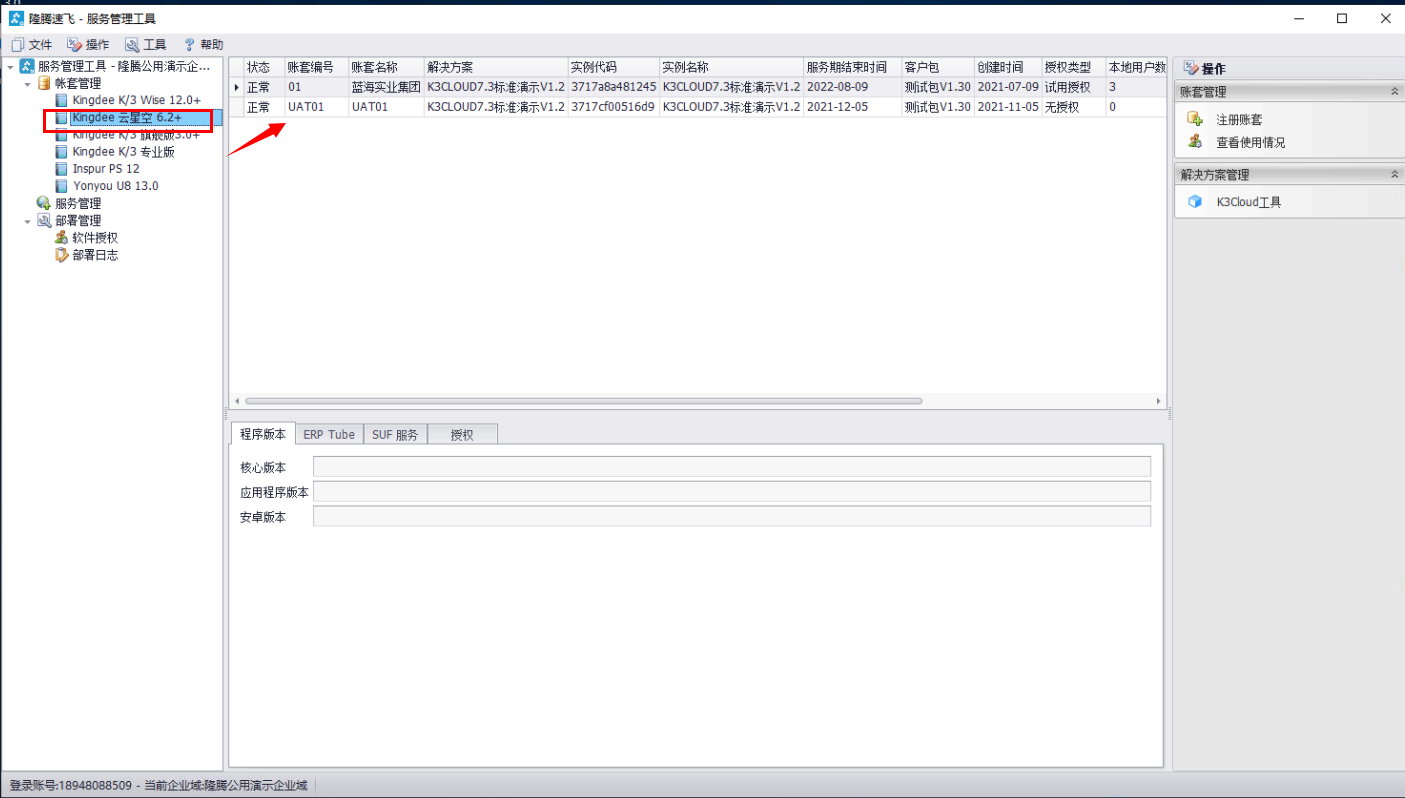Select Inspur PS 12 in tree

[x=106, y=169]
